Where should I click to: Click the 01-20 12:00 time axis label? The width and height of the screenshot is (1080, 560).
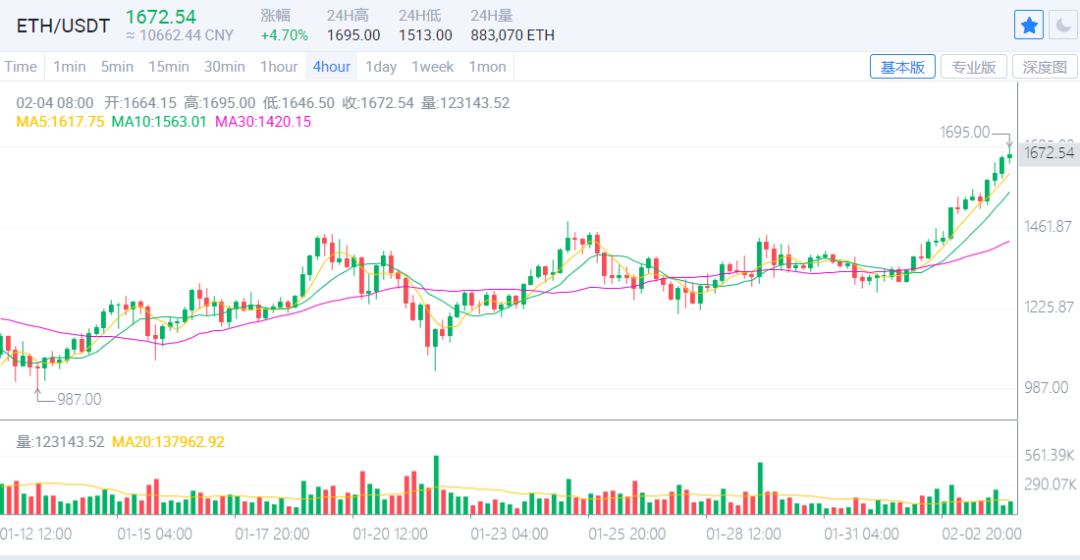point(390,534)
